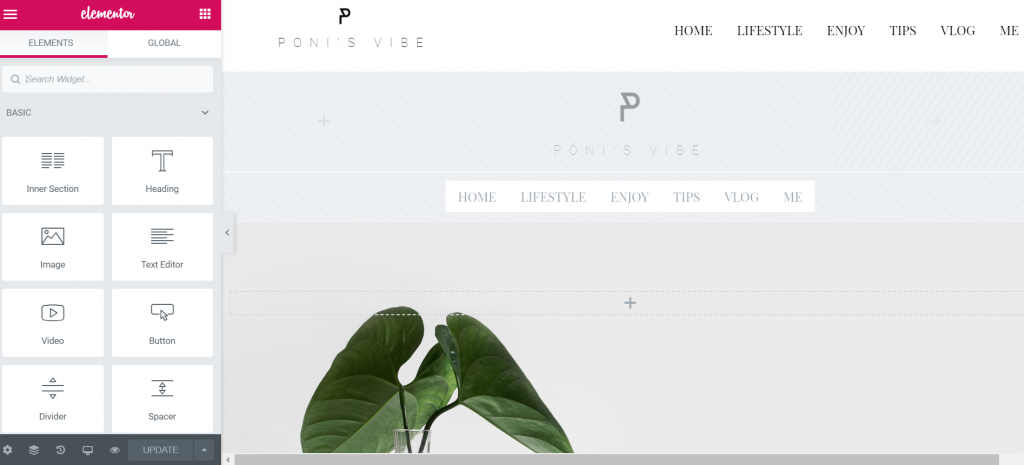Image resolution: width=1024 pixels, height=465 pixels.
Task: Pick the Divider widget
Action: pos(53,398)
